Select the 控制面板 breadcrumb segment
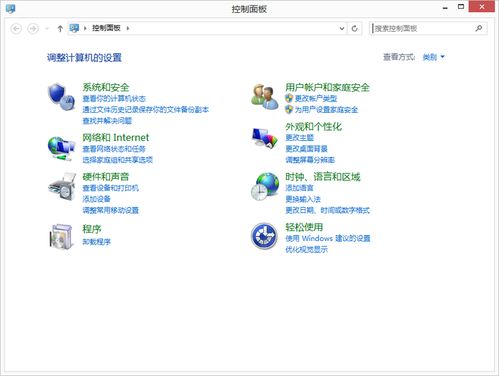 106,28
